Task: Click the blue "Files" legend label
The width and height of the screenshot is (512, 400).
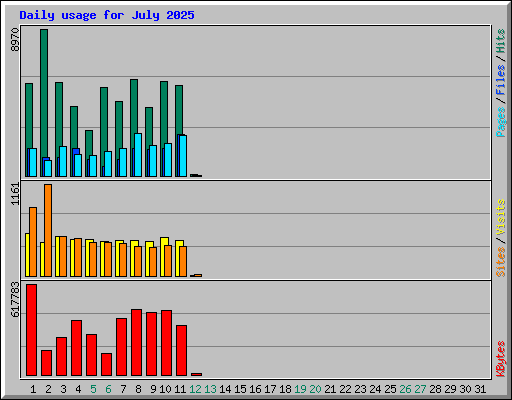Action: (501, 80)
